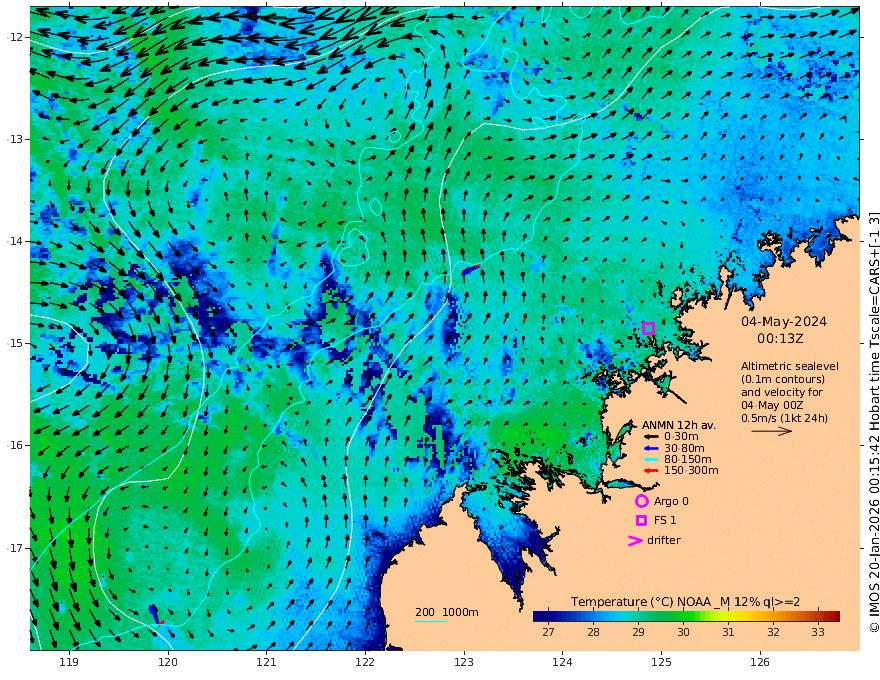This screenshot has width=880, height=680.
Task: Click longitude axis label 119
Action: coord(69,662)
